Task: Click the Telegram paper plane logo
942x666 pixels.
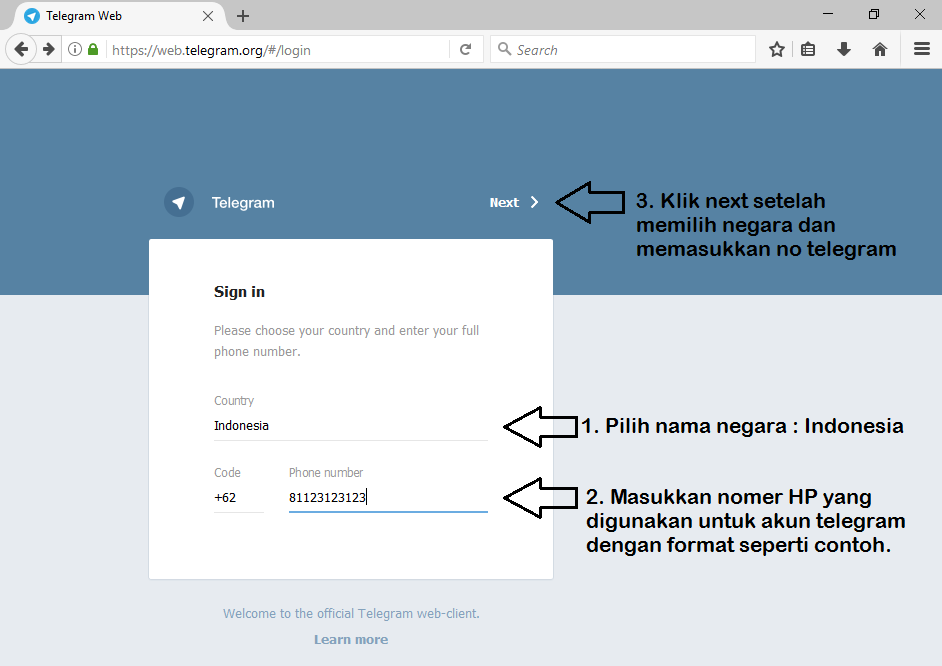Action: pos(179,202)
